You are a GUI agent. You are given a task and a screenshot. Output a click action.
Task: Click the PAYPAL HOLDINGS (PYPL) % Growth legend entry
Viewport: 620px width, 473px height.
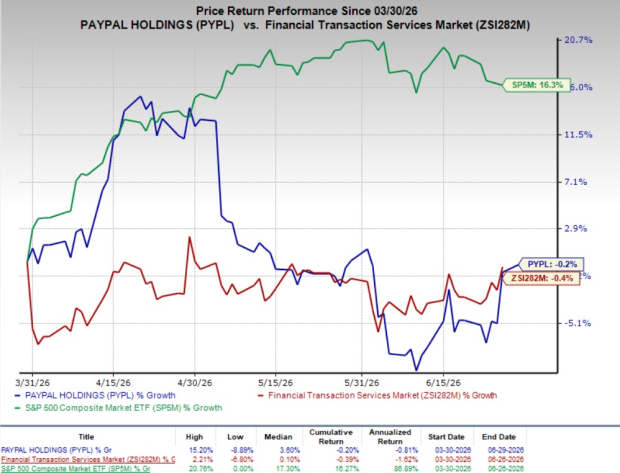click(95, 395)
